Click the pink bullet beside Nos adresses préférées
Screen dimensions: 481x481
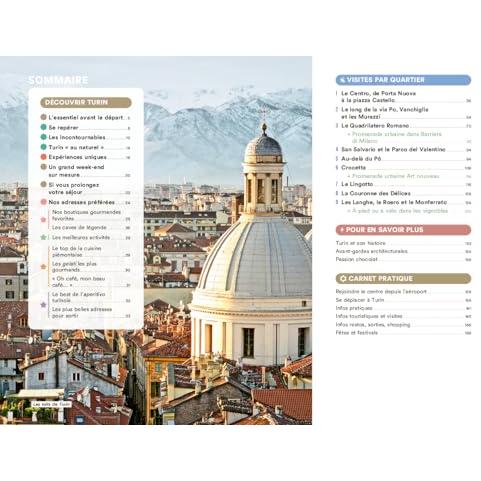pyautogui.click(x=43, y=202)
